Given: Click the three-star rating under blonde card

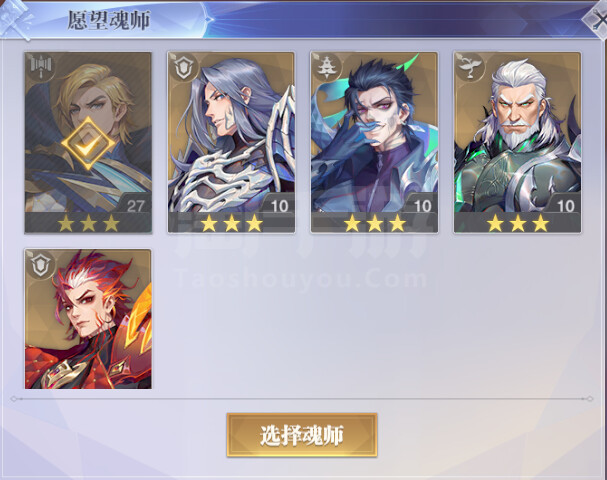Looking at the screenshot, I should pyautogui.click(x=88, y=223).
